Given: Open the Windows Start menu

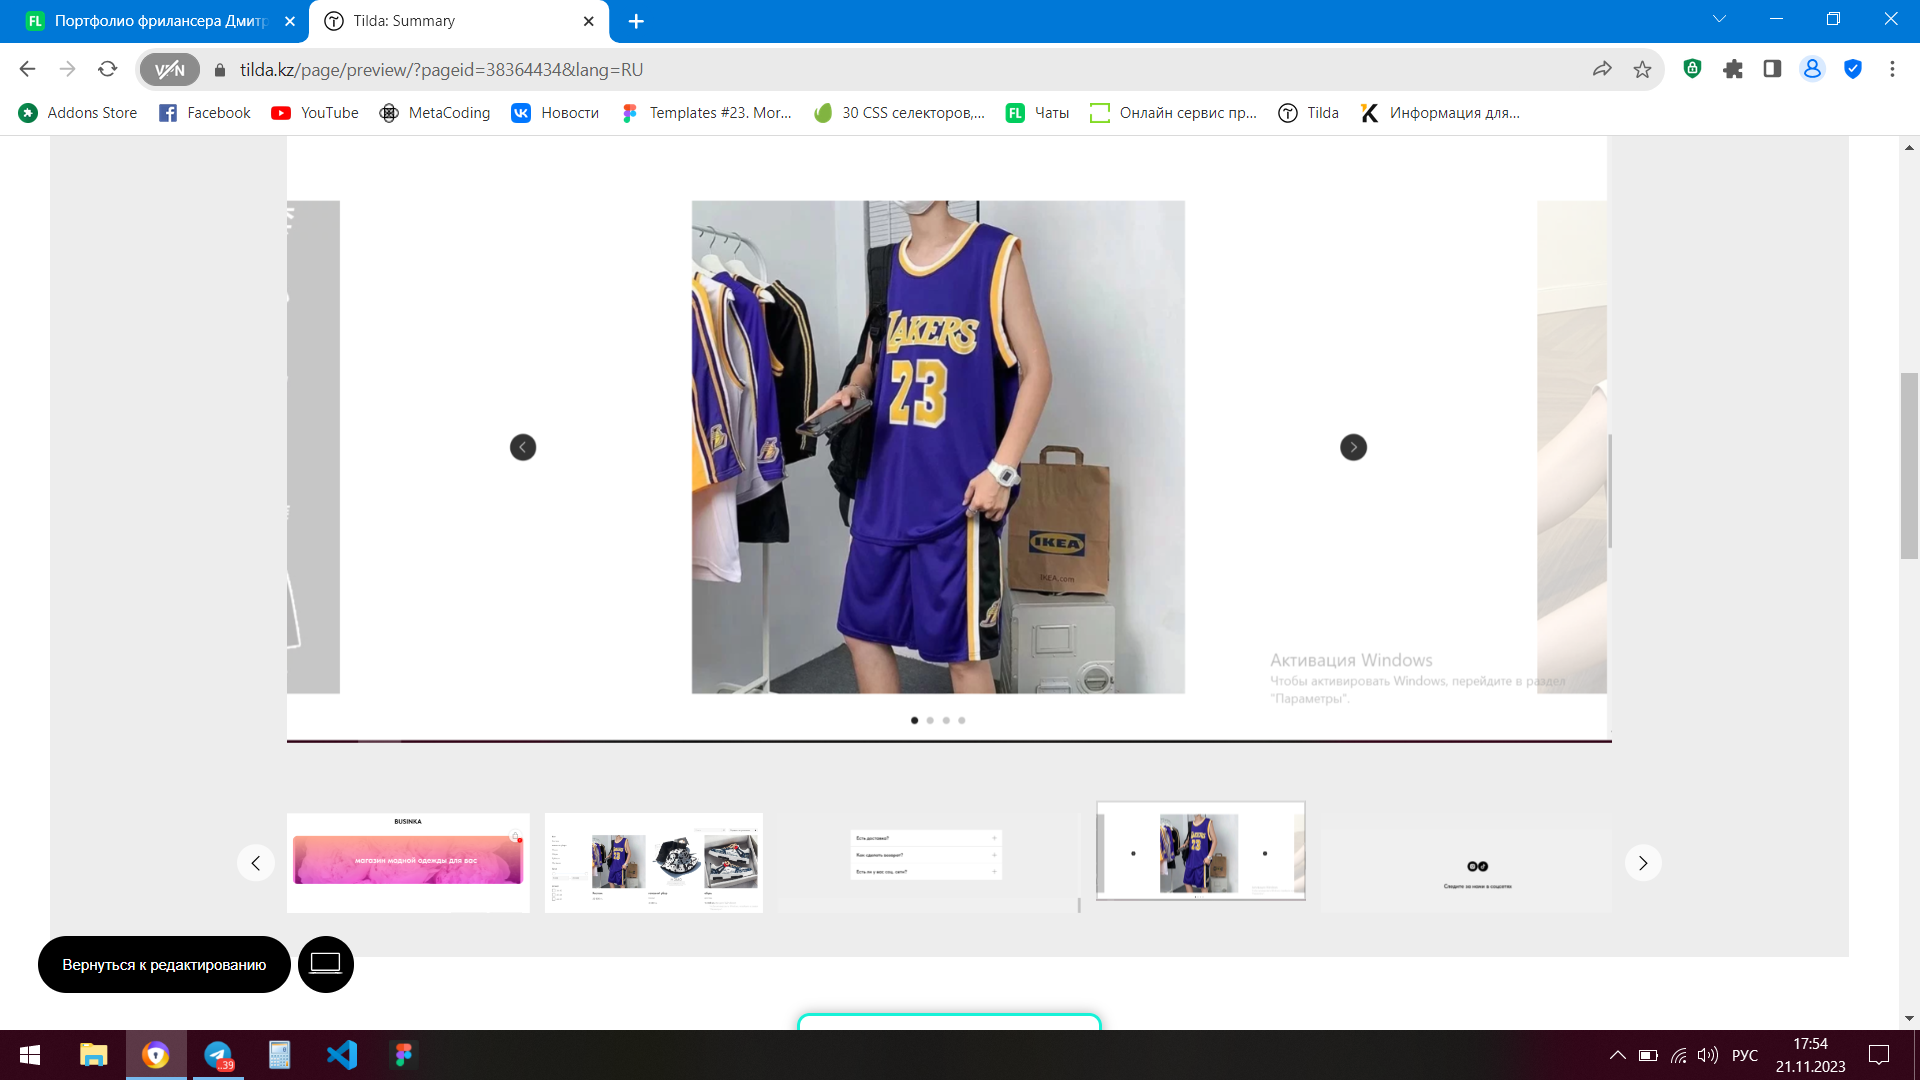Looking at the screenshot, I should click(x=30, y=1055).
